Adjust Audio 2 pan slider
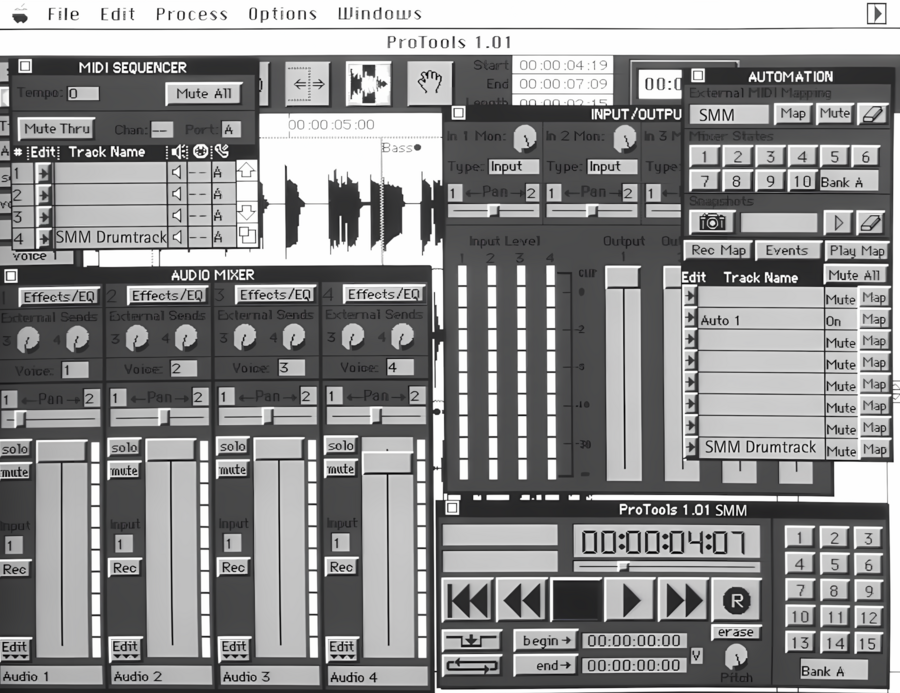The width and height of the screenshot is (900, 693). [164, 417]
